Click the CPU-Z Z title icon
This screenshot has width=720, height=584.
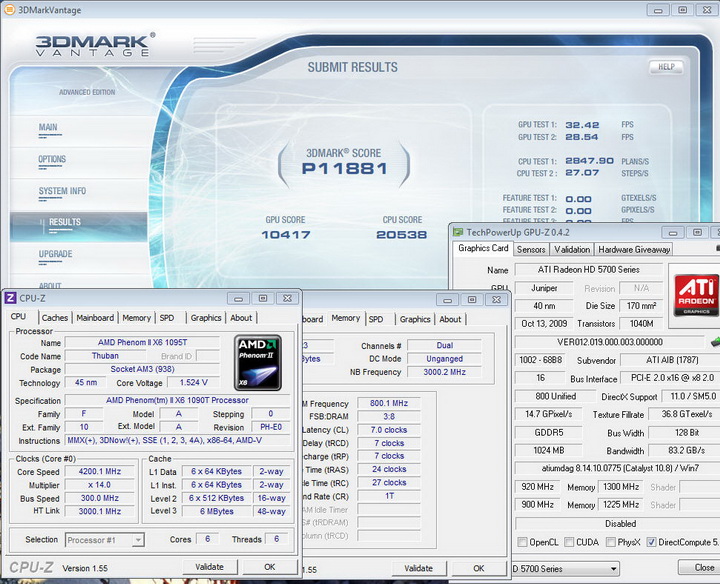tap(11, 298)
